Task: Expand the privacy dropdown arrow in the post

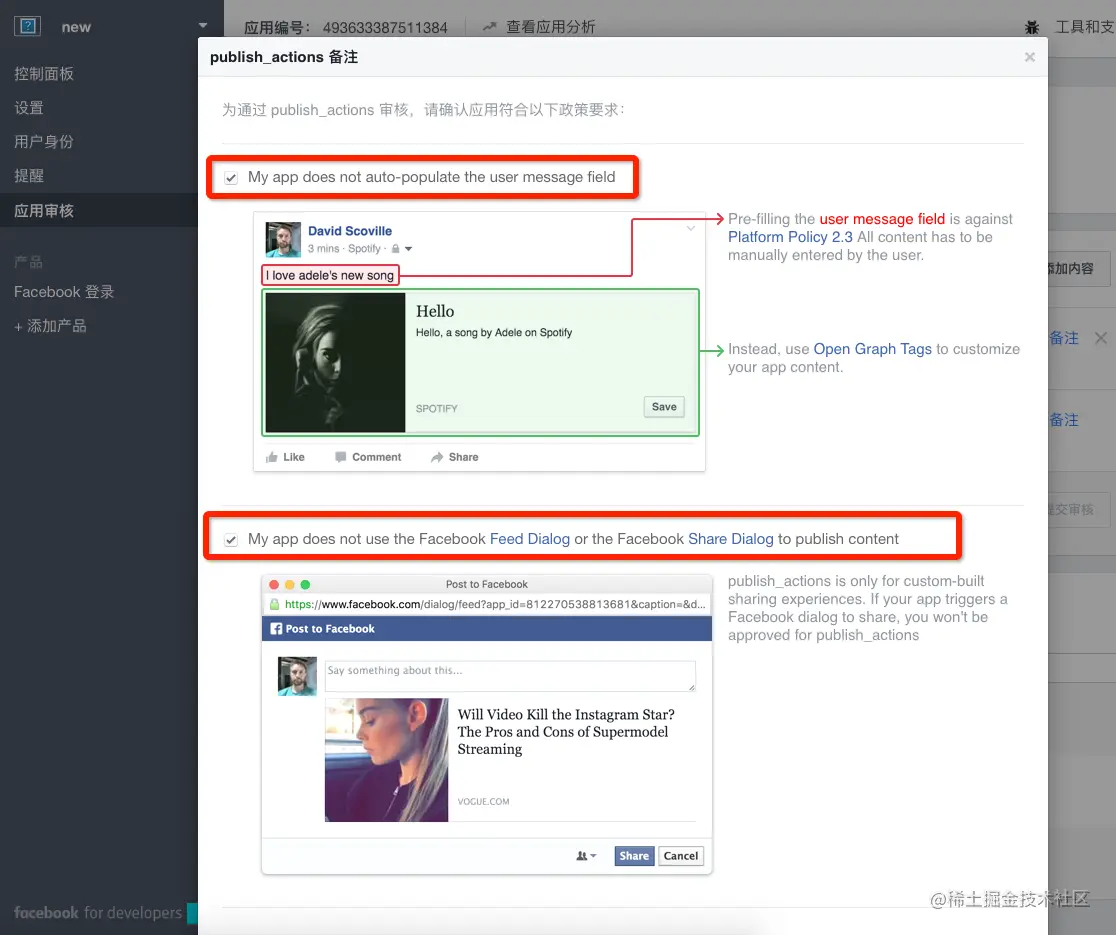Action: pyautogui.click(x=409, y=249)
